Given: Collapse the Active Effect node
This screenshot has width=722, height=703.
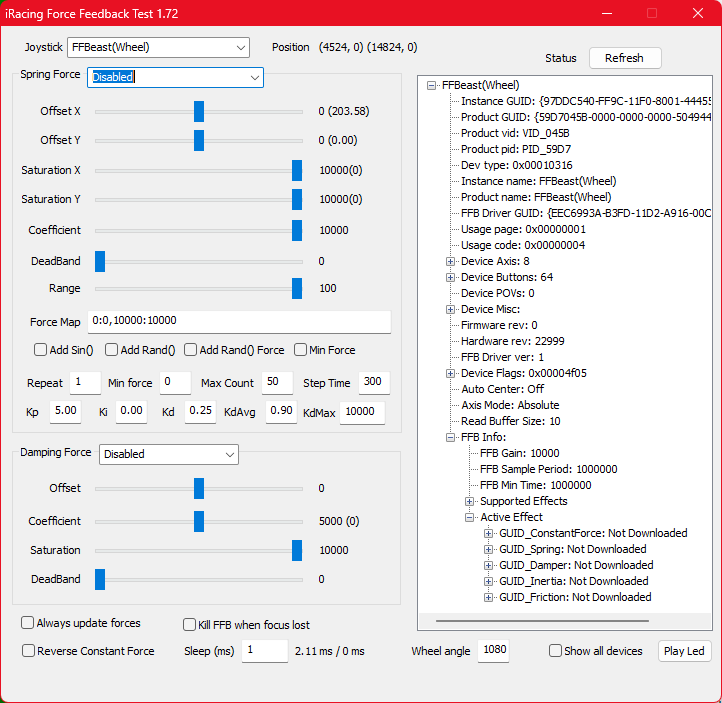Looking at the screenshot, I should pyautogui.click(x=469, y=517).
